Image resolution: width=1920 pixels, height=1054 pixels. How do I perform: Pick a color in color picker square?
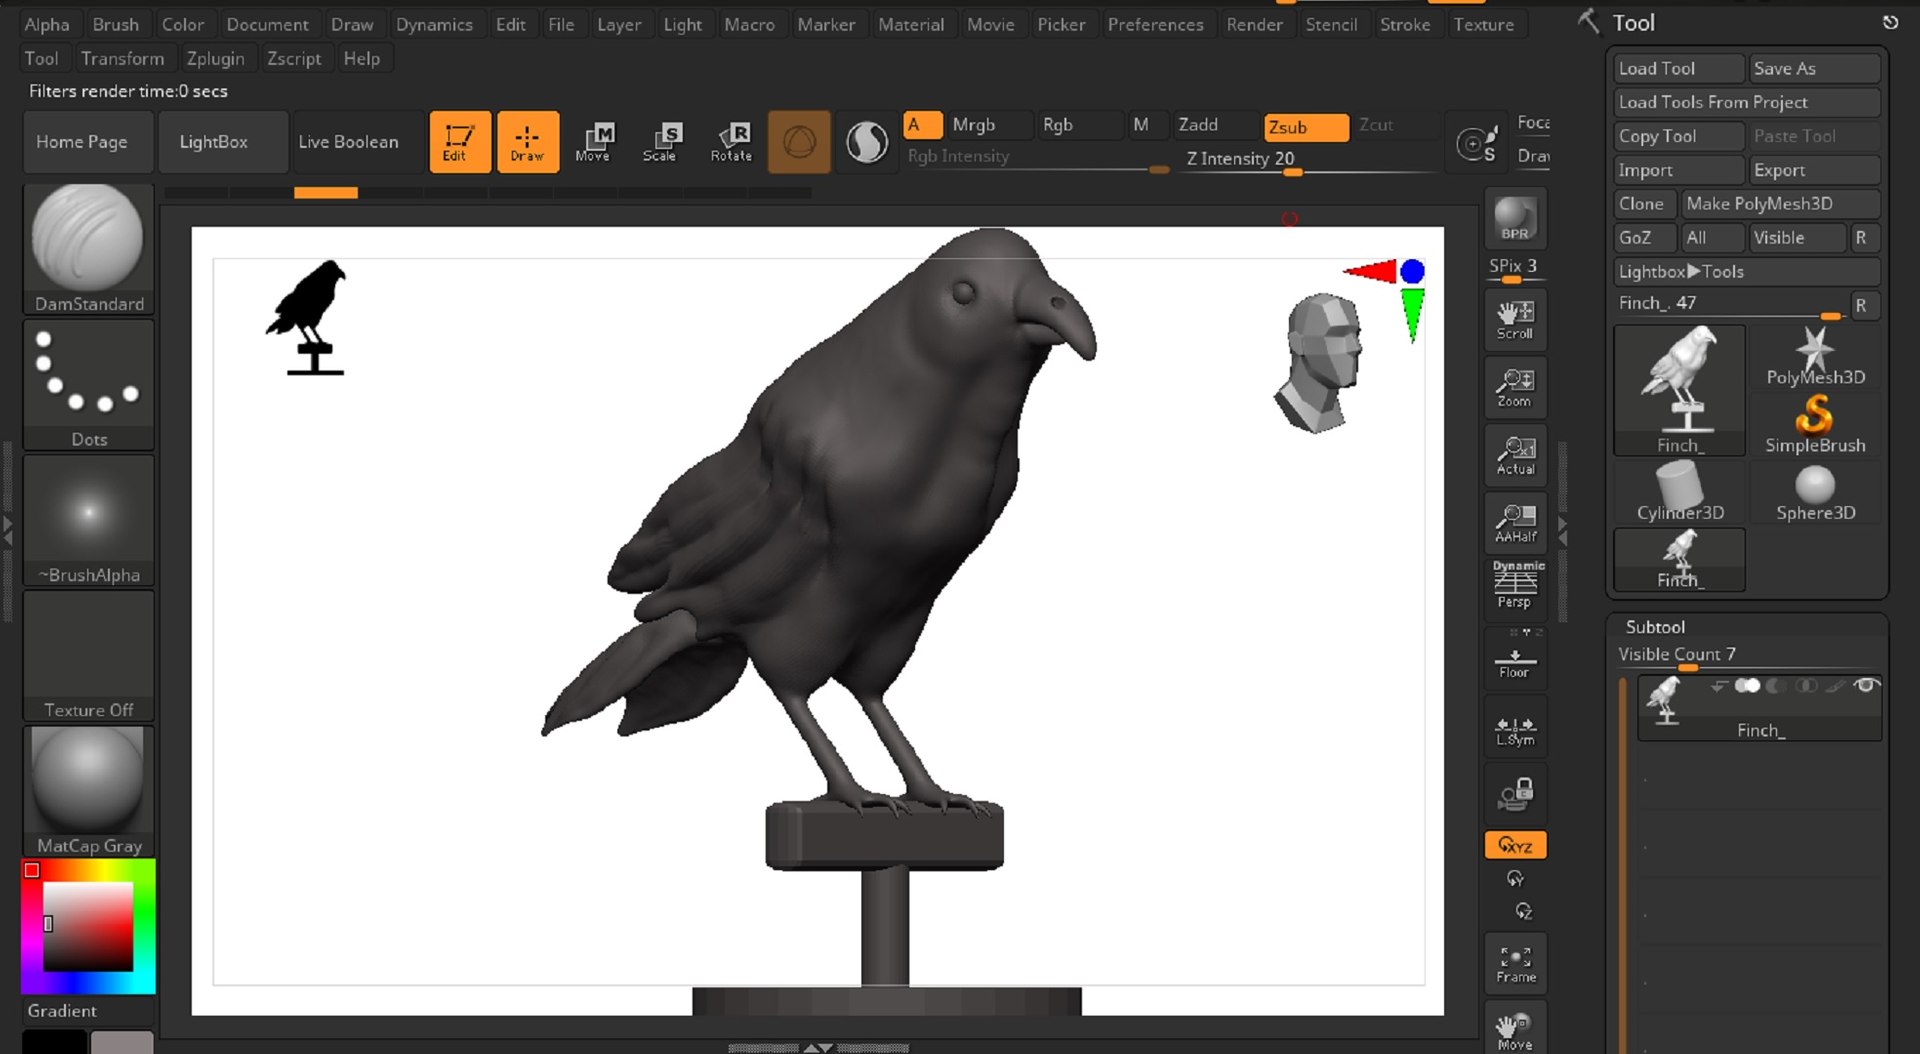[x=87, y=926]
